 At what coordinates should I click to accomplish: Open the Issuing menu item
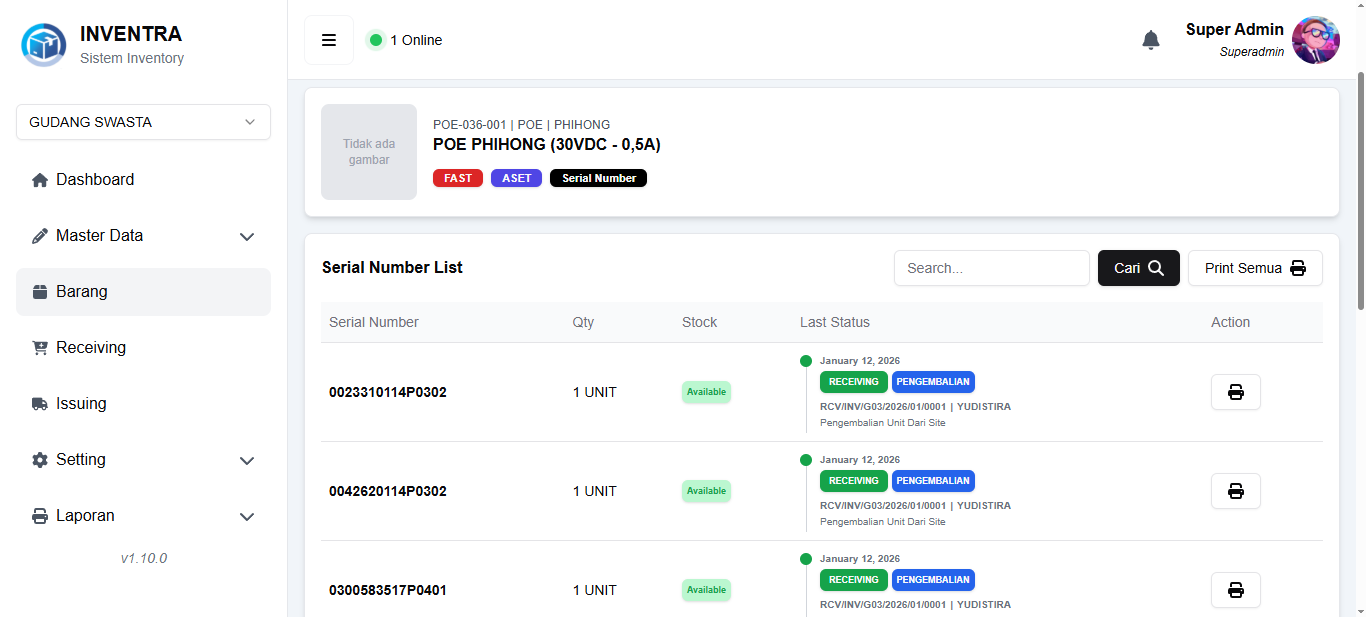pos(143,404)
